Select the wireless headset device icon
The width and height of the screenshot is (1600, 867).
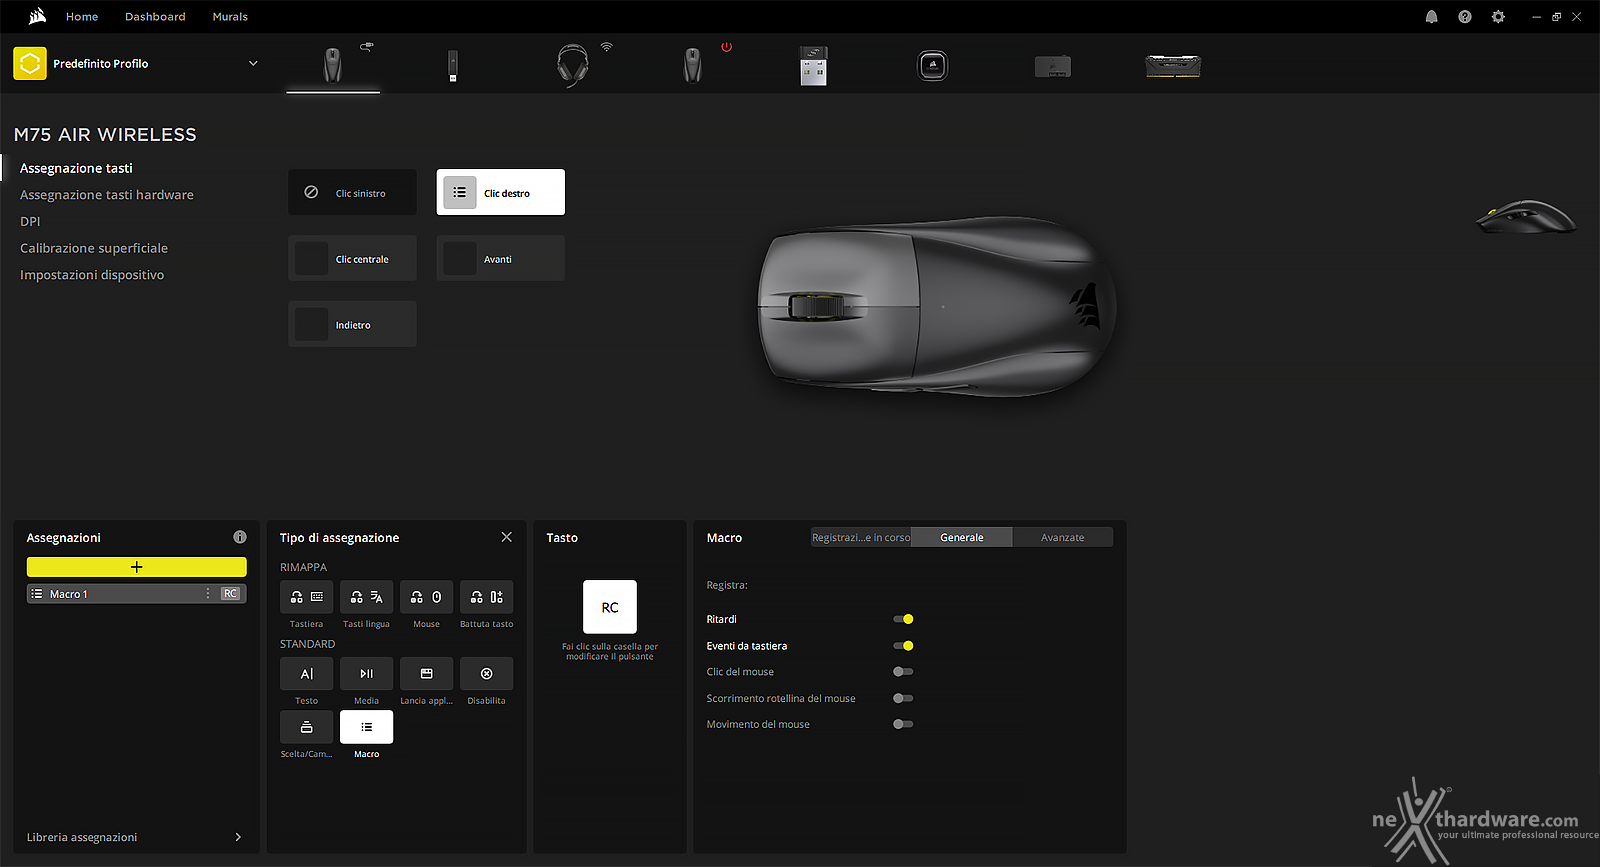coord(573,66)
